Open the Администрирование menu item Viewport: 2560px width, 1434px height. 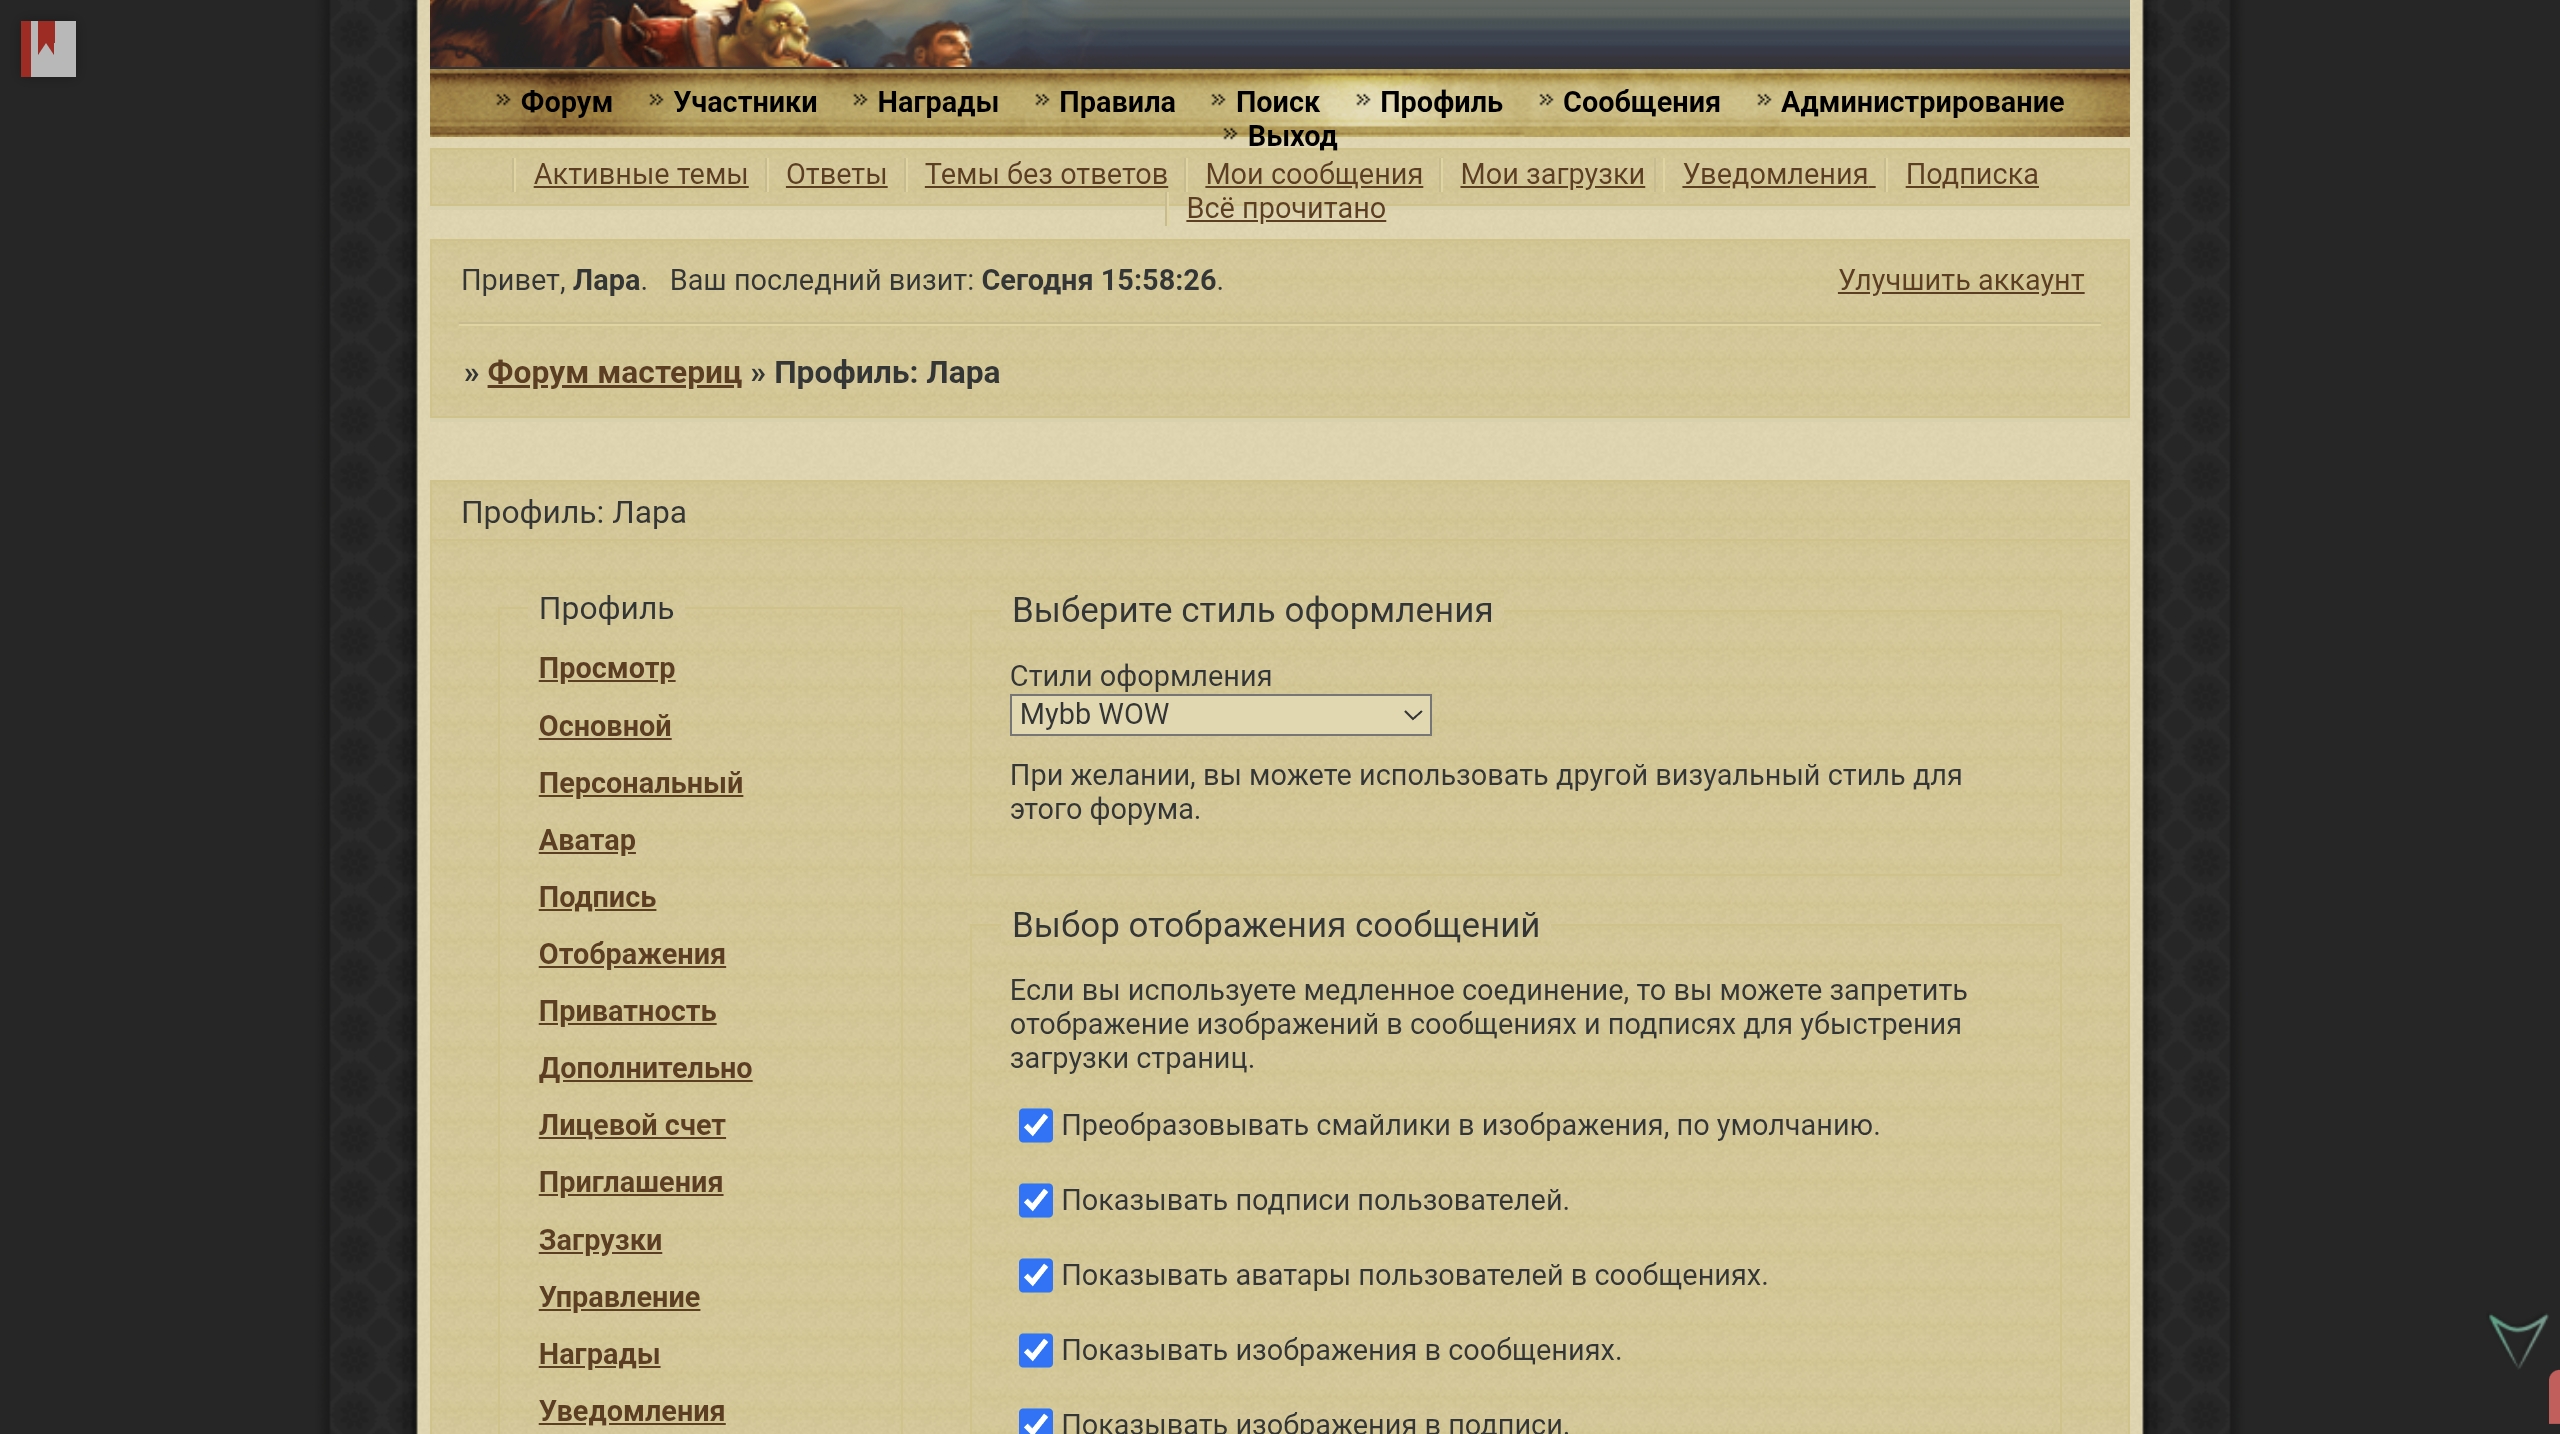click(1921, 102)
